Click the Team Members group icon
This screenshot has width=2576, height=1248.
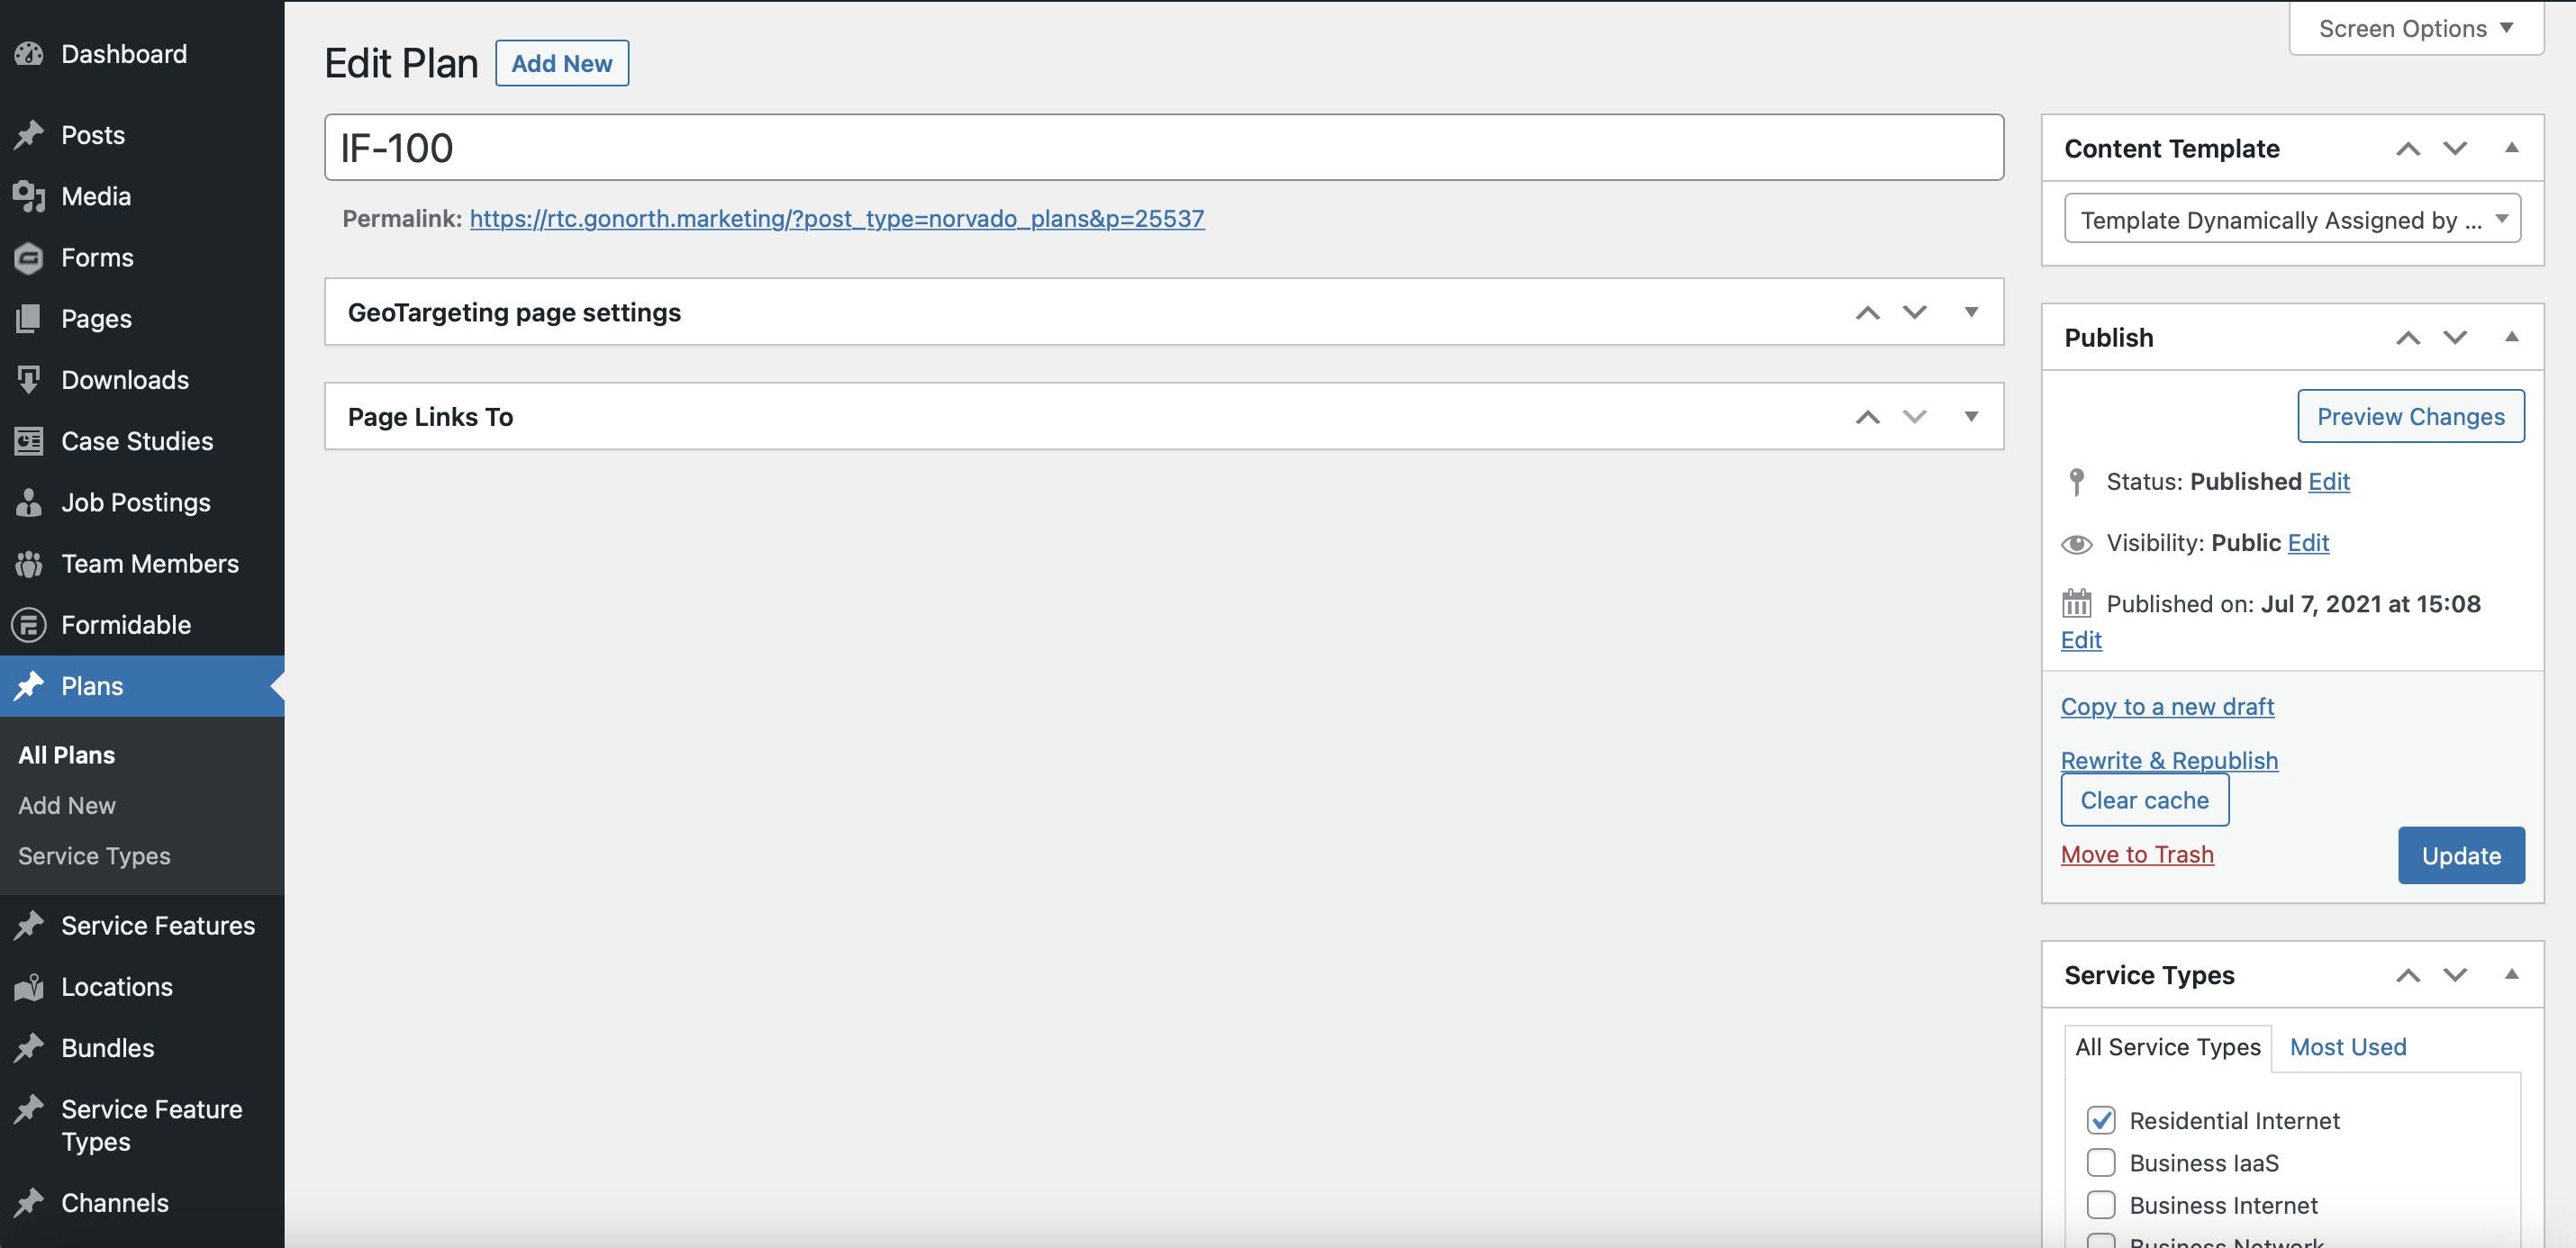click(x=29, y=564)
